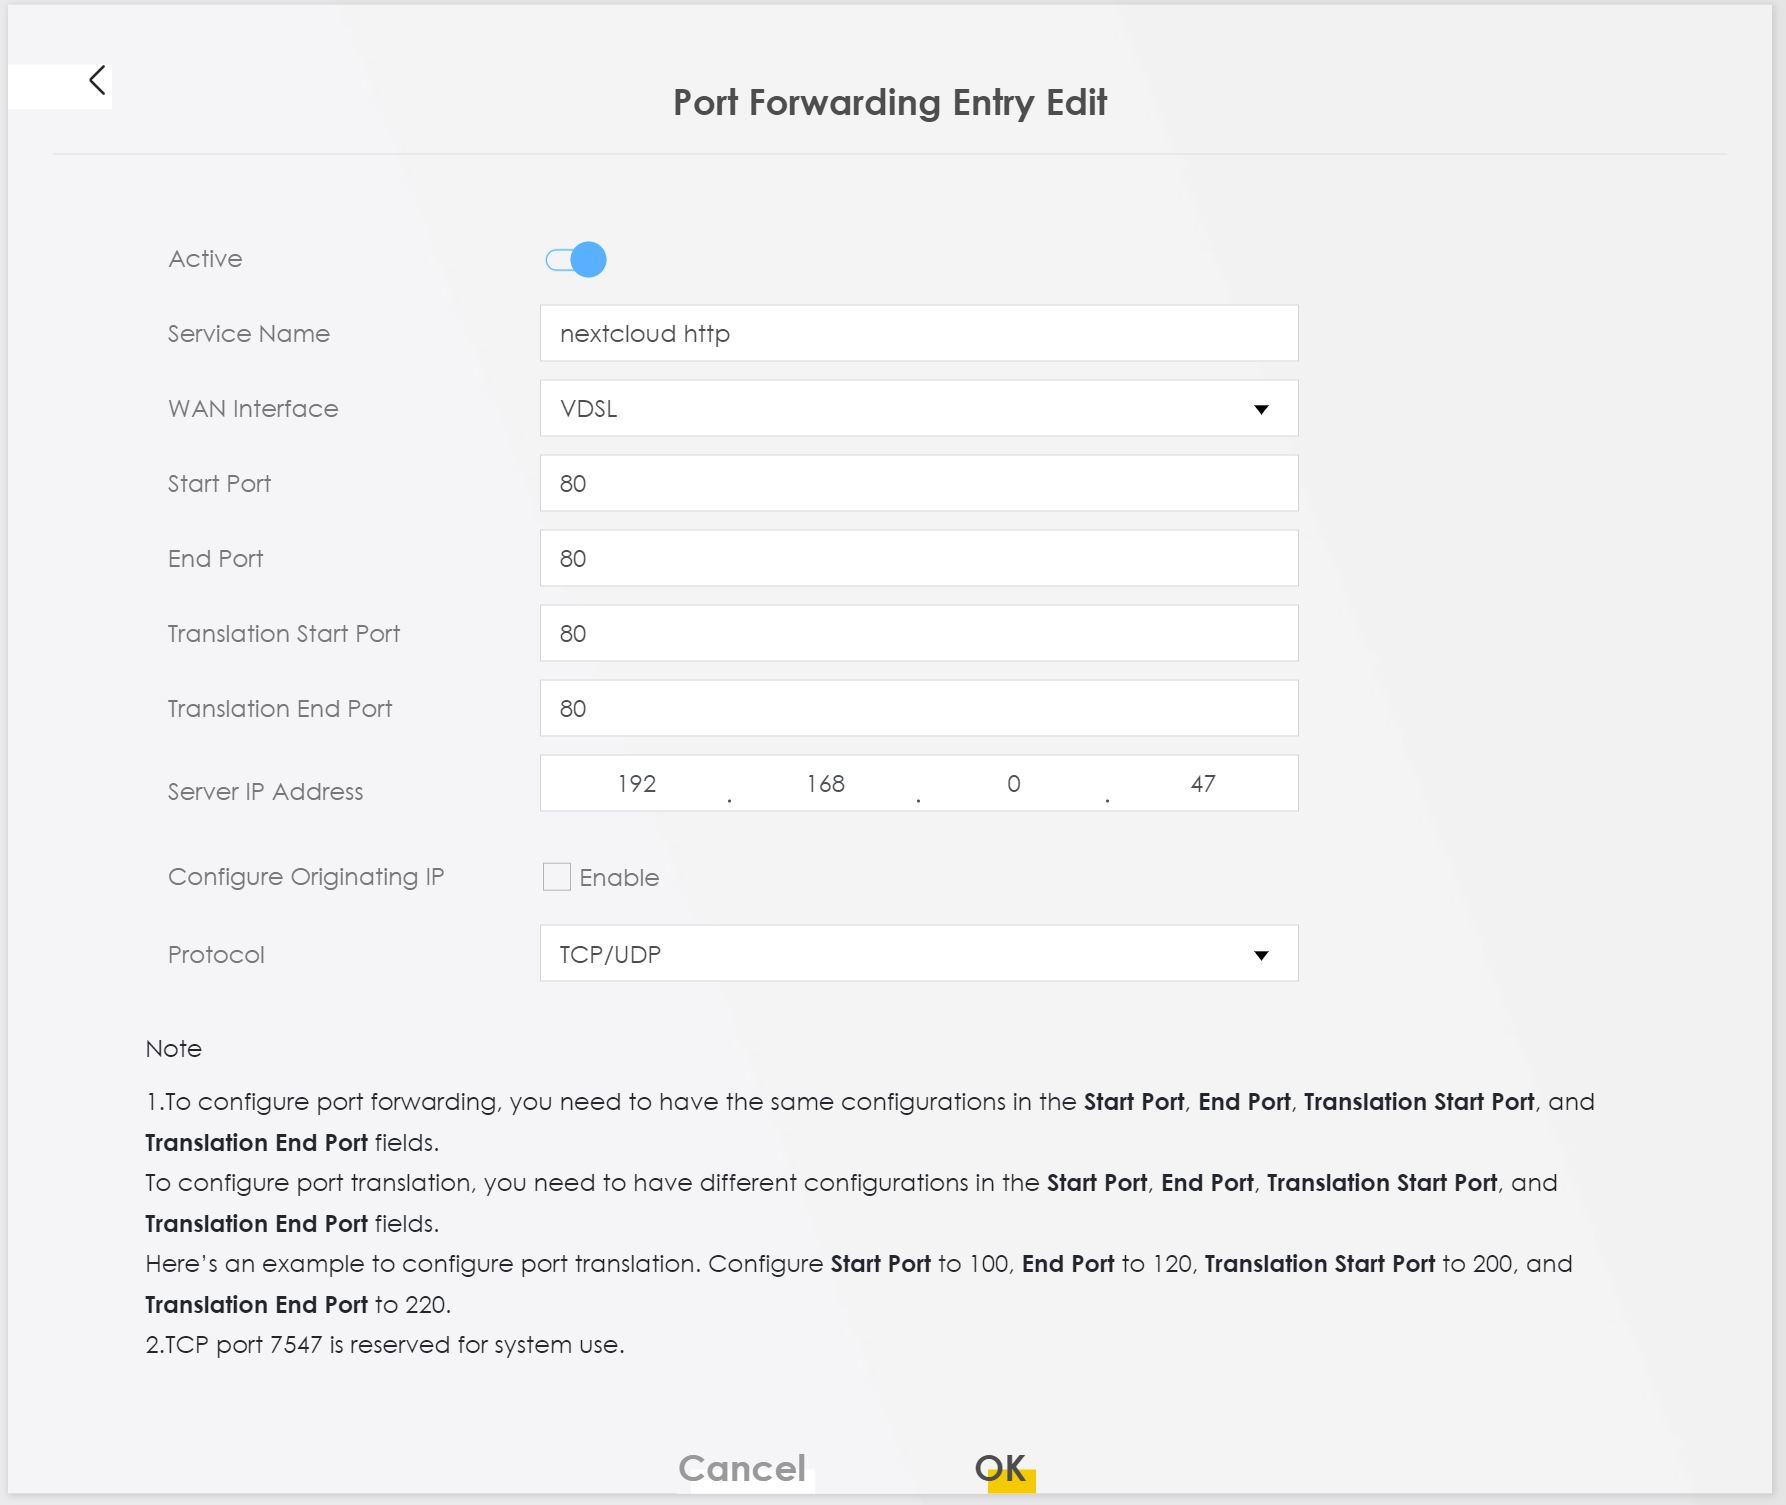The height and width of the screenshot is (1505, 1786).
Task: Focus the Start Port input field
Action: 918,483
